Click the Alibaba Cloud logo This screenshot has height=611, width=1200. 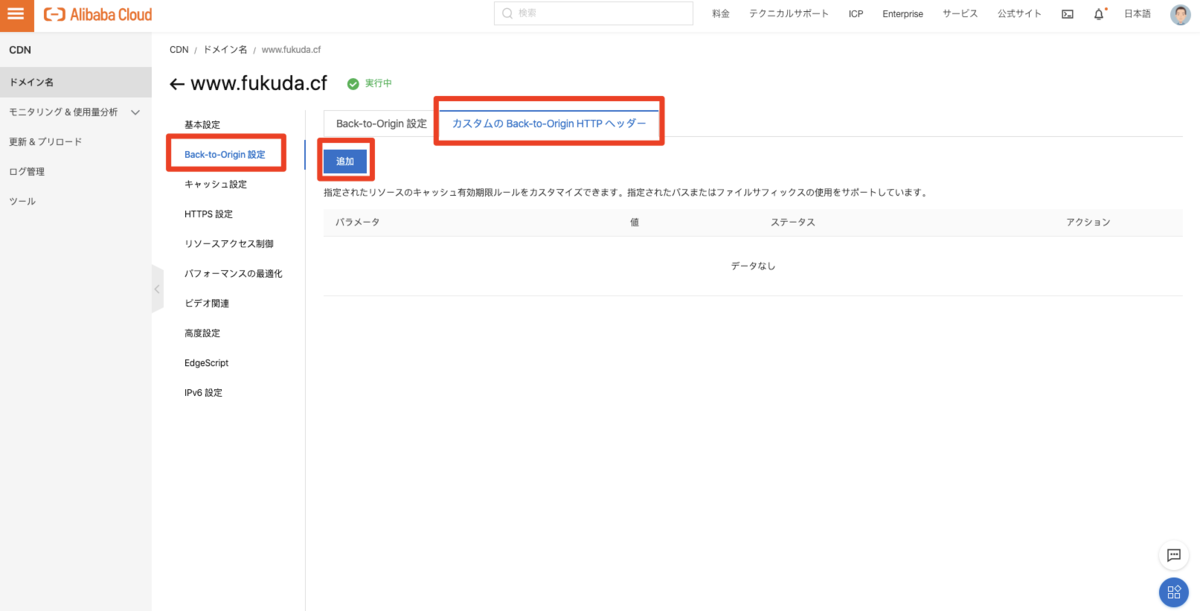(x=98, y=14)
